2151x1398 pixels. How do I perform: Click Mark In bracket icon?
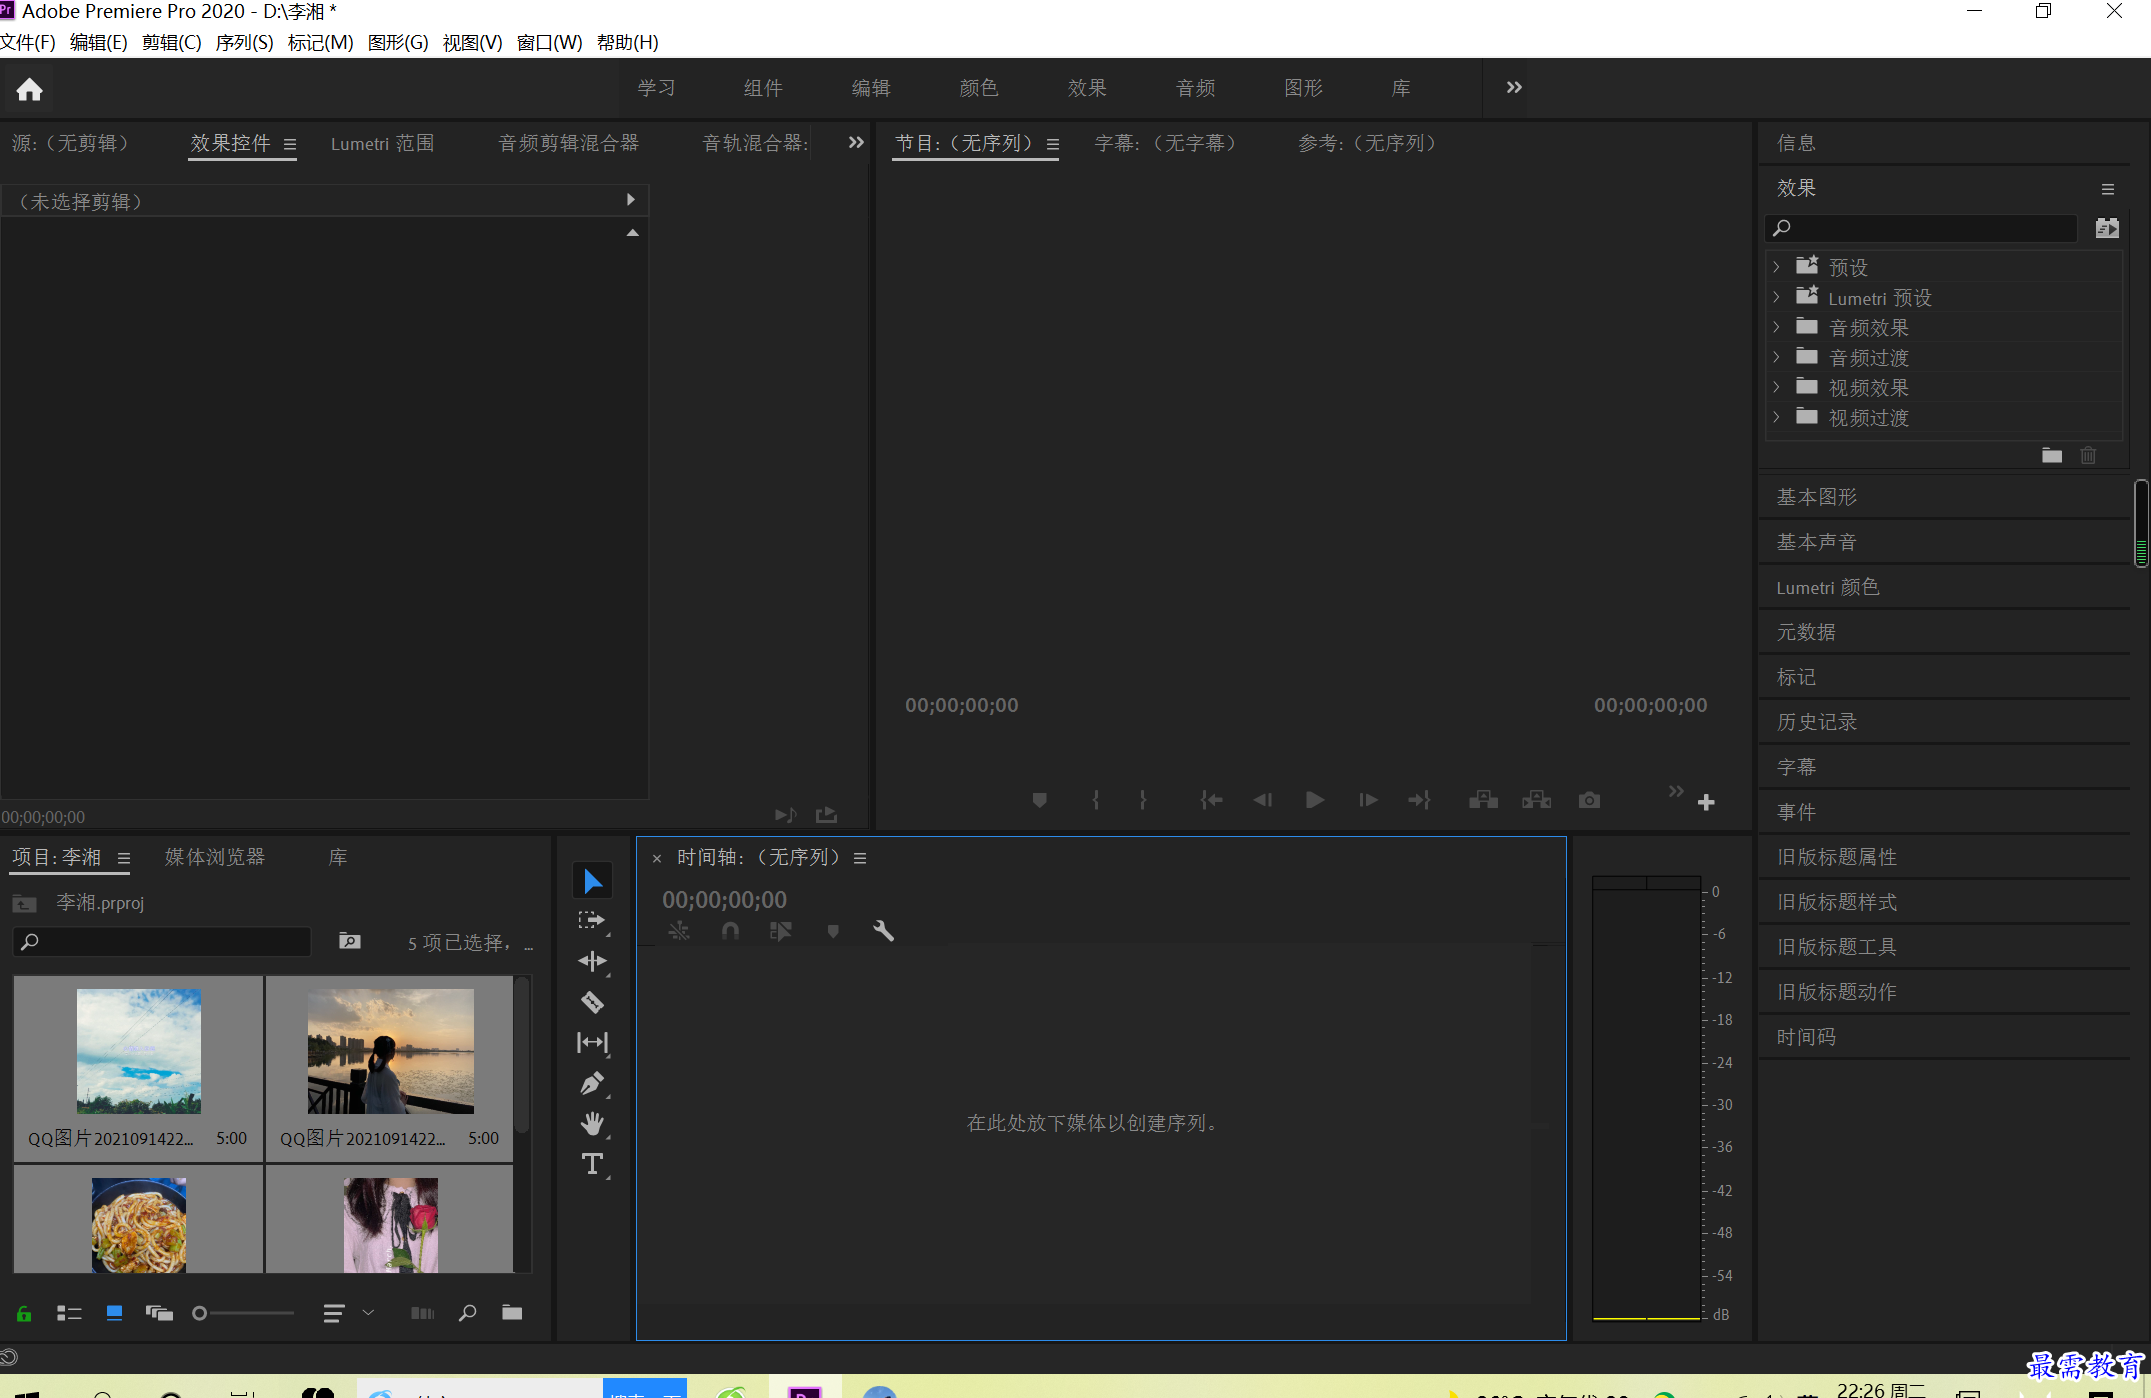point(1095,800)
